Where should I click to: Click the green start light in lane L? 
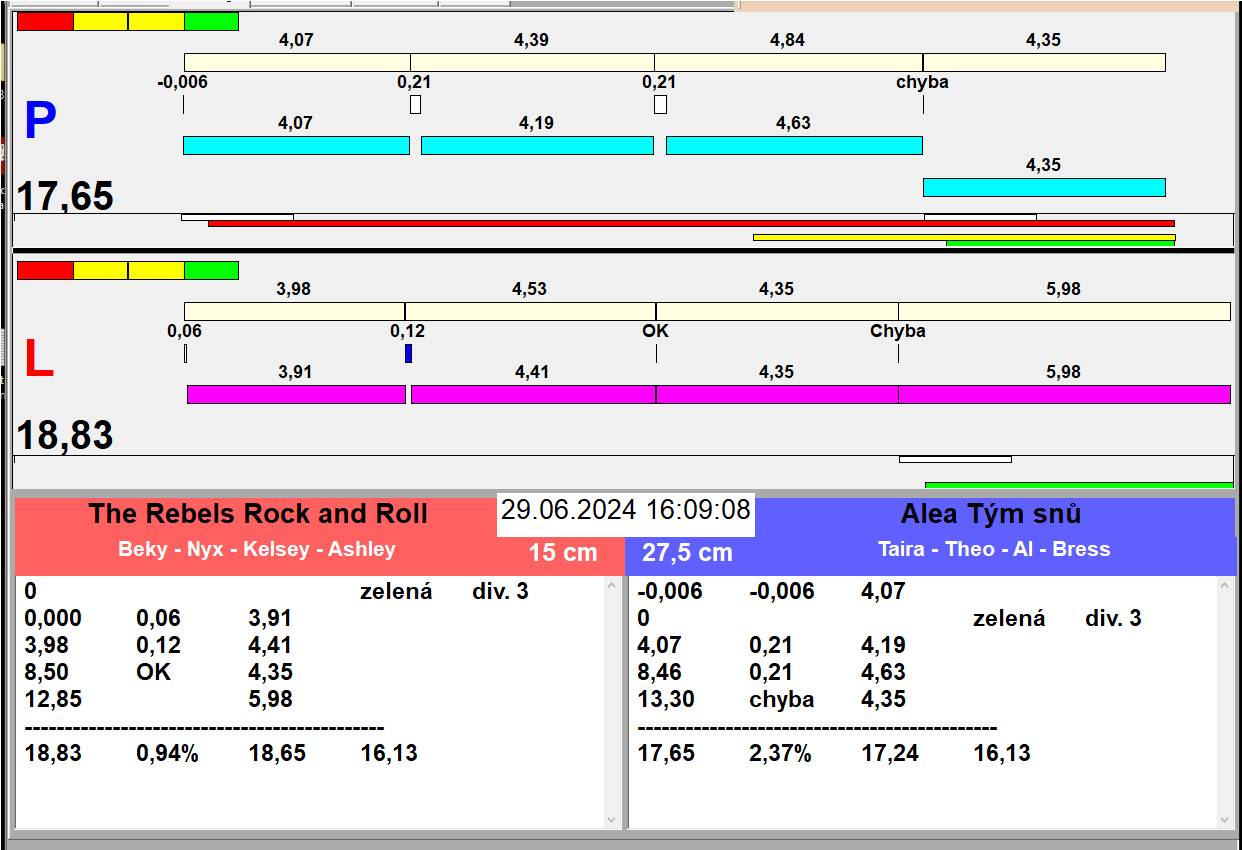[x=211, y=270]
